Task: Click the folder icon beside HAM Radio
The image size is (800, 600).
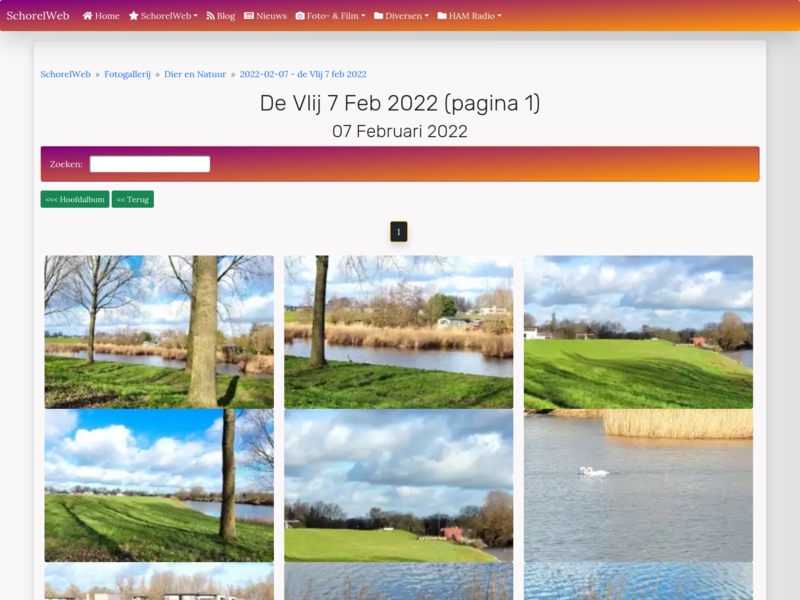Action: point(442,16)
